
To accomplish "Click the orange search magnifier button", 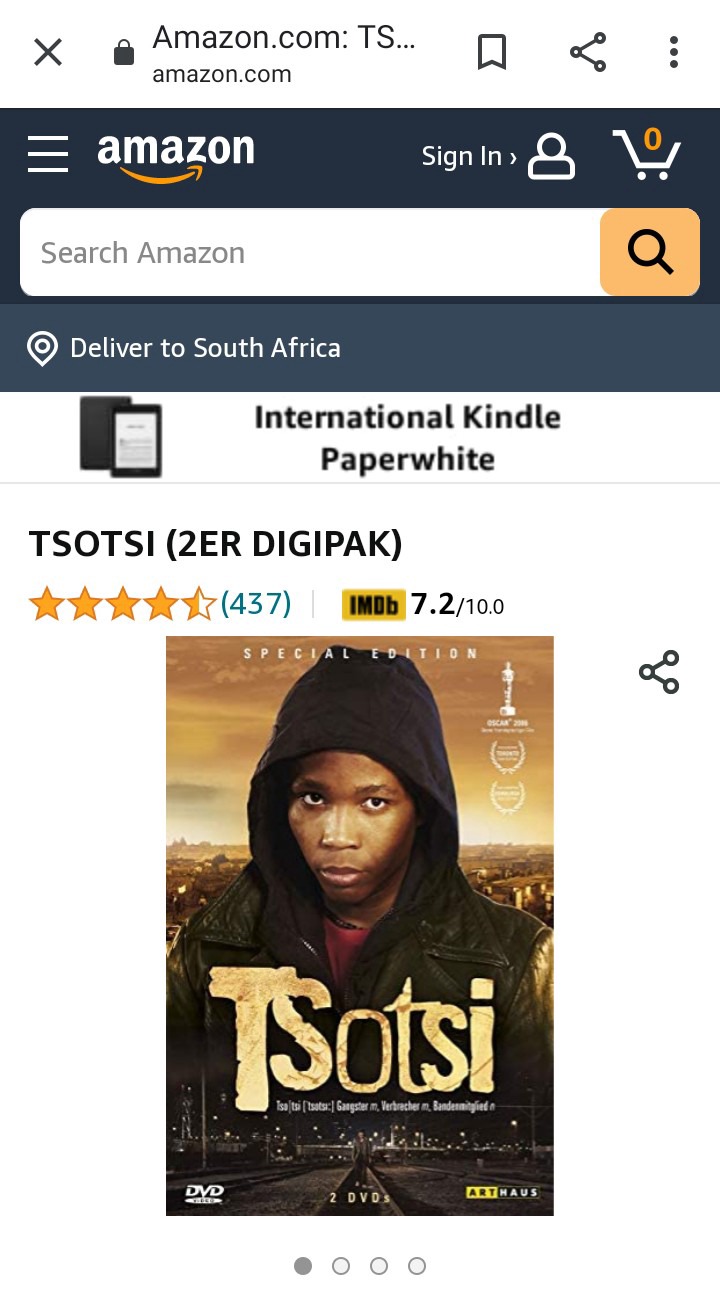I will coord(650,252).
